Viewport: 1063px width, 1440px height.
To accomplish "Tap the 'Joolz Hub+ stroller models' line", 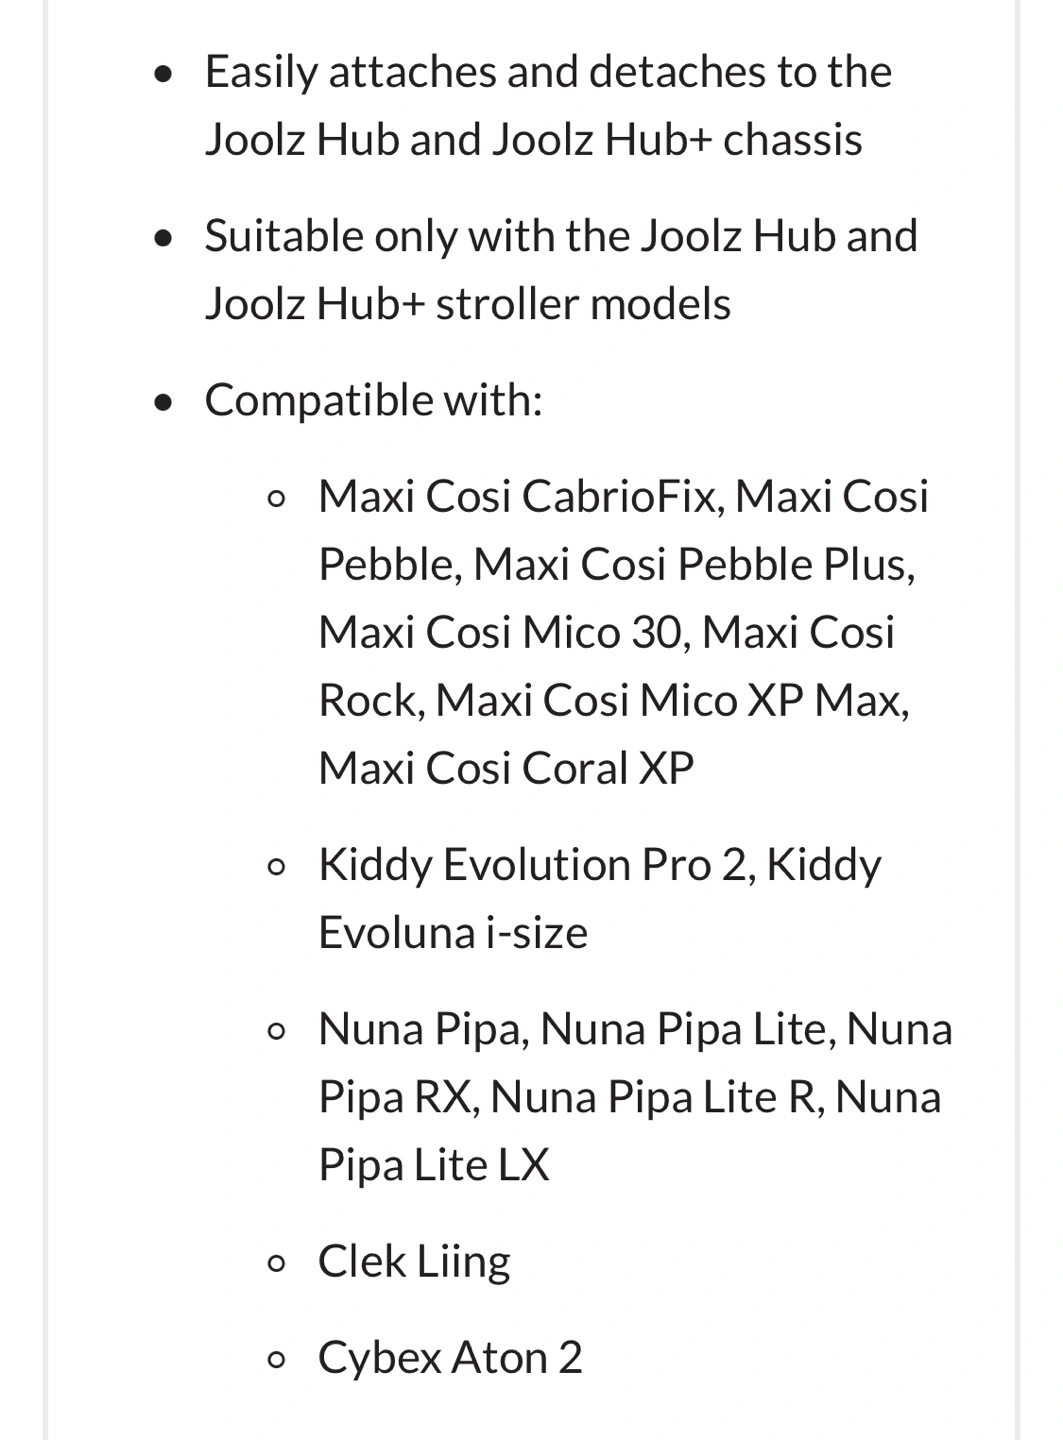I will (468, 304).
